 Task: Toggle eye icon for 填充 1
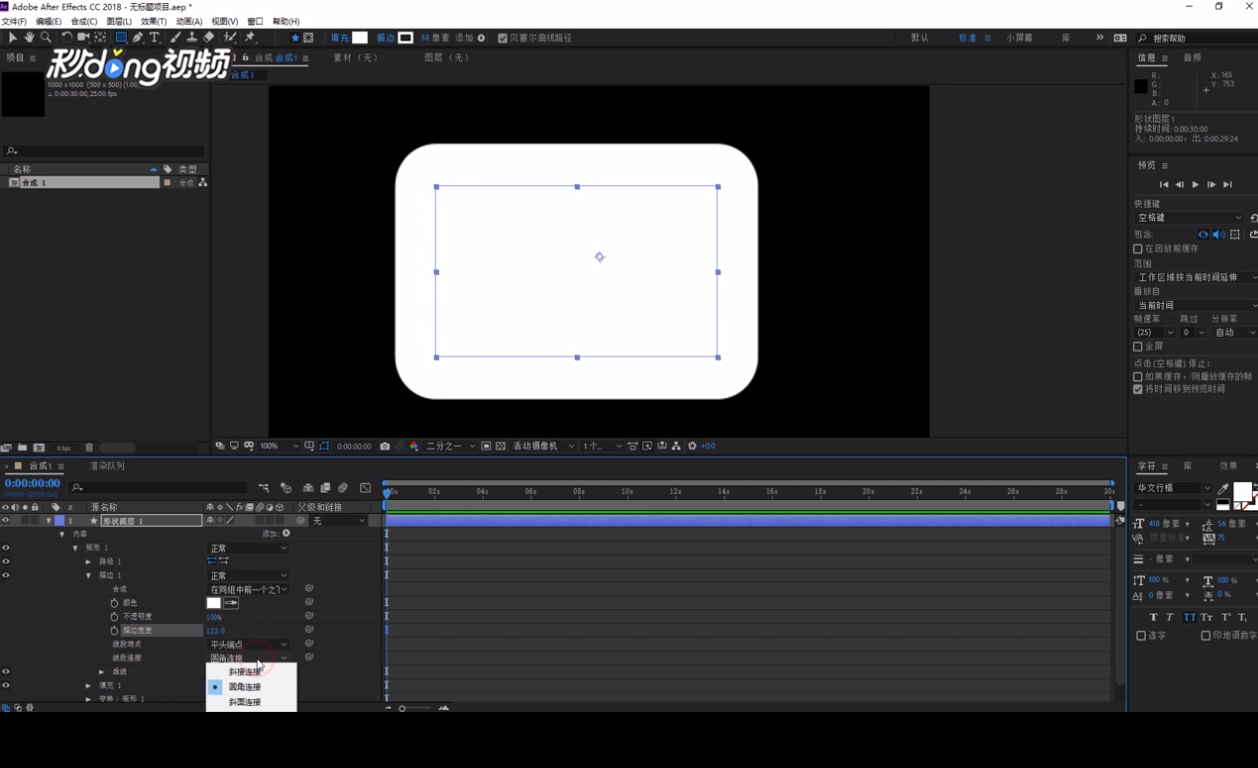click(6, 685)
